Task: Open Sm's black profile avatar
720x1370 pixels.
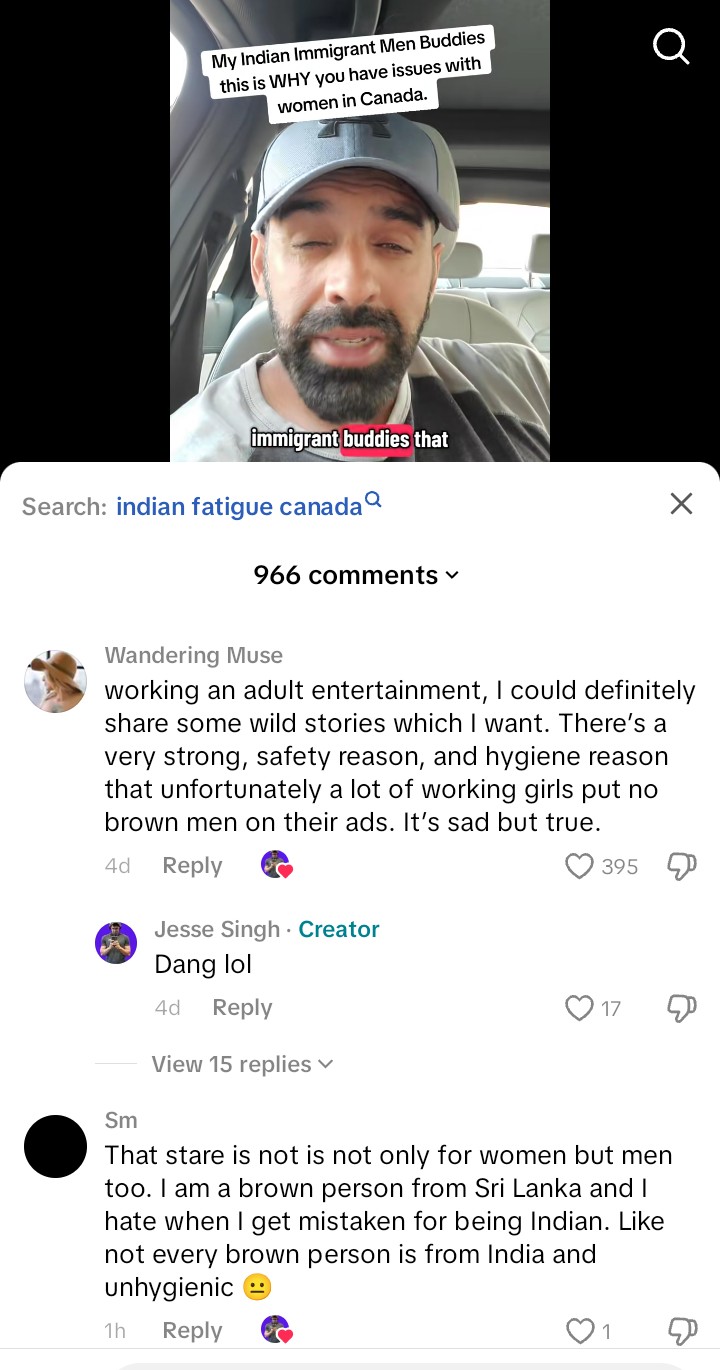Action: pos(55,1146)
